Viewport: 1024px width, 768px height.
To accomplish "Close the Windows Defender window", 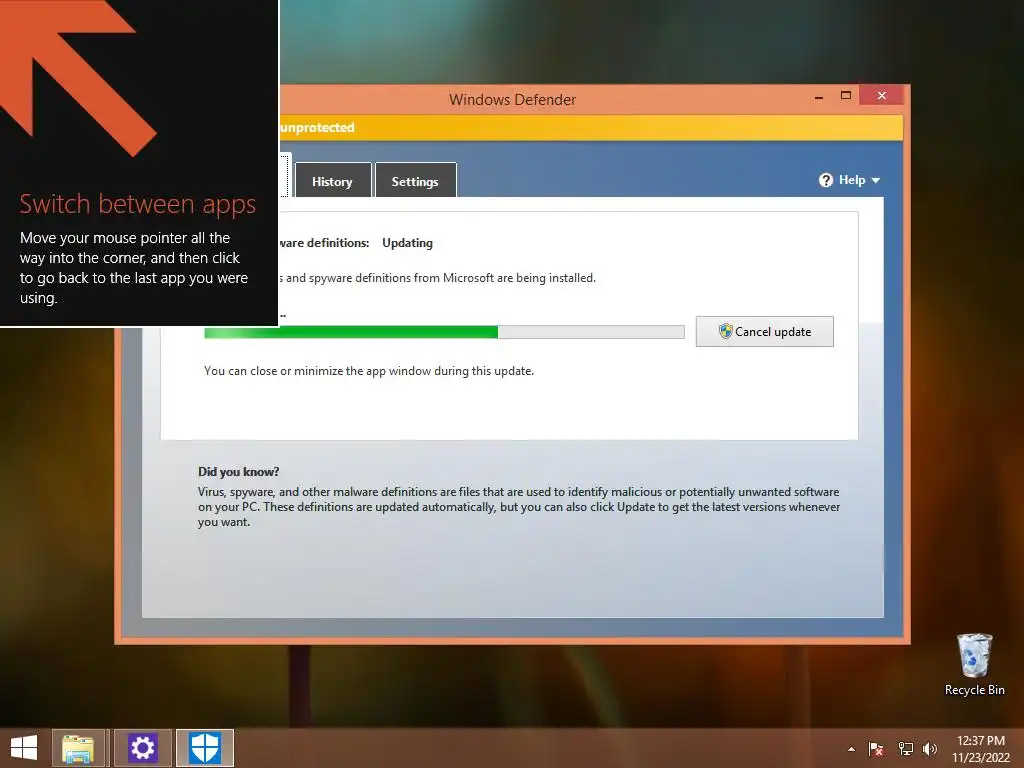I will click(882, 95).
